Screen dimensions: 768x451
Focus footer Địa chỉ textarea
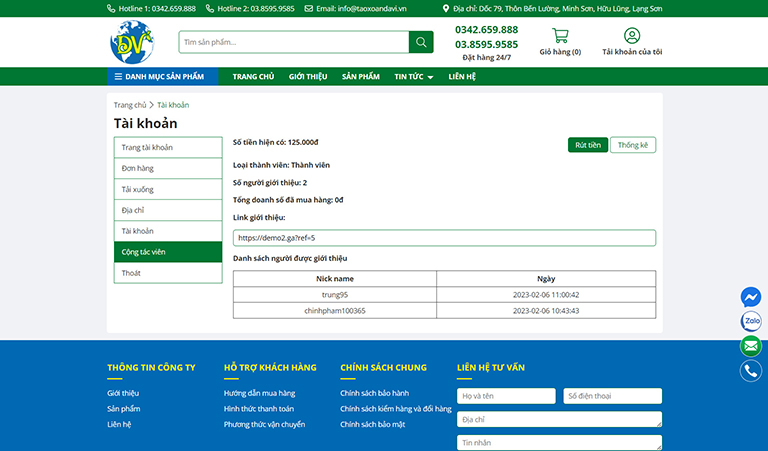(559, 419)
